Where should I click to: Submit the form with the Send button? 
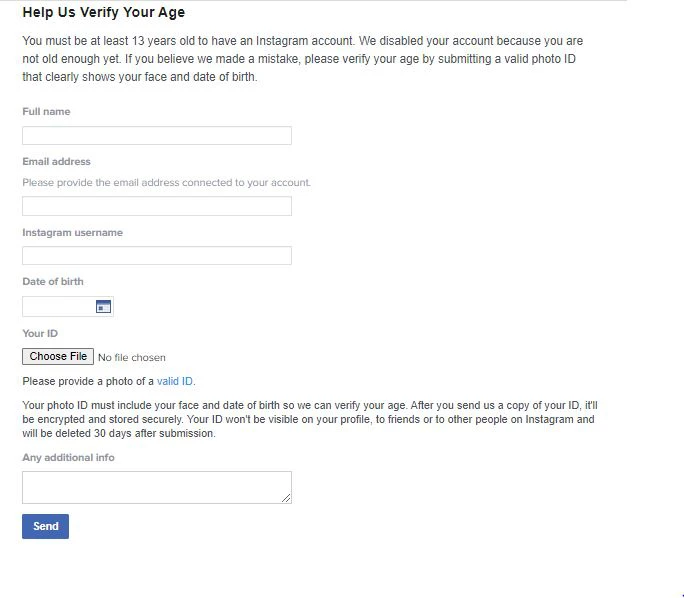(x=46, y=526)
